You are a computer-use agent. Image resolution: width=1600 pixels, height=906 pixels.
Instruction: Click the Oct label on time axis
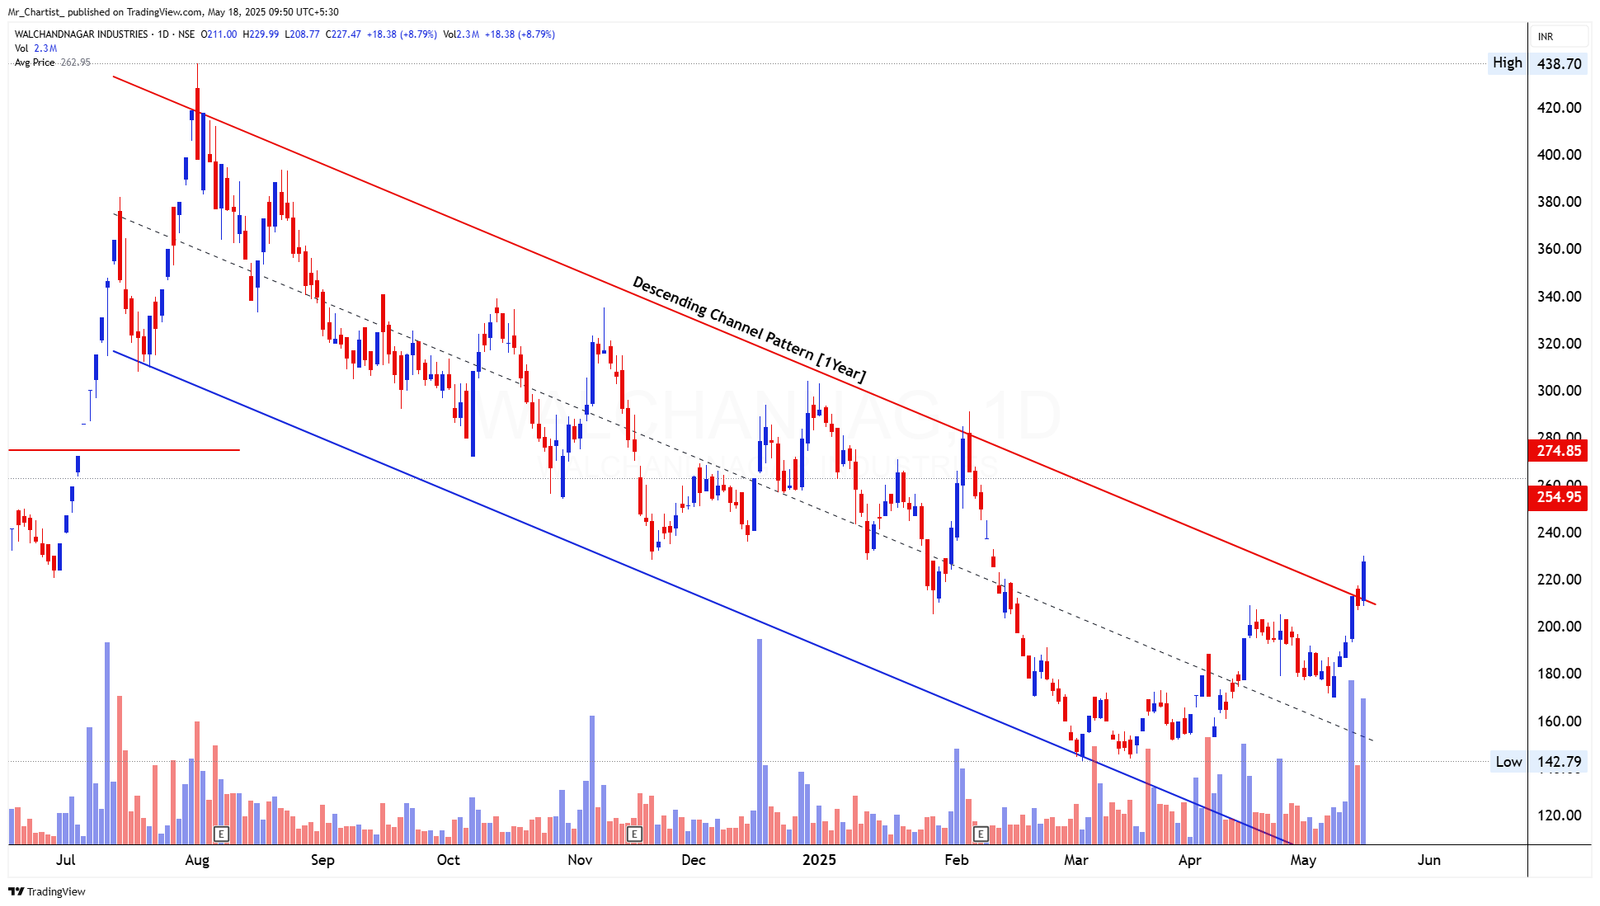[448, 860]
